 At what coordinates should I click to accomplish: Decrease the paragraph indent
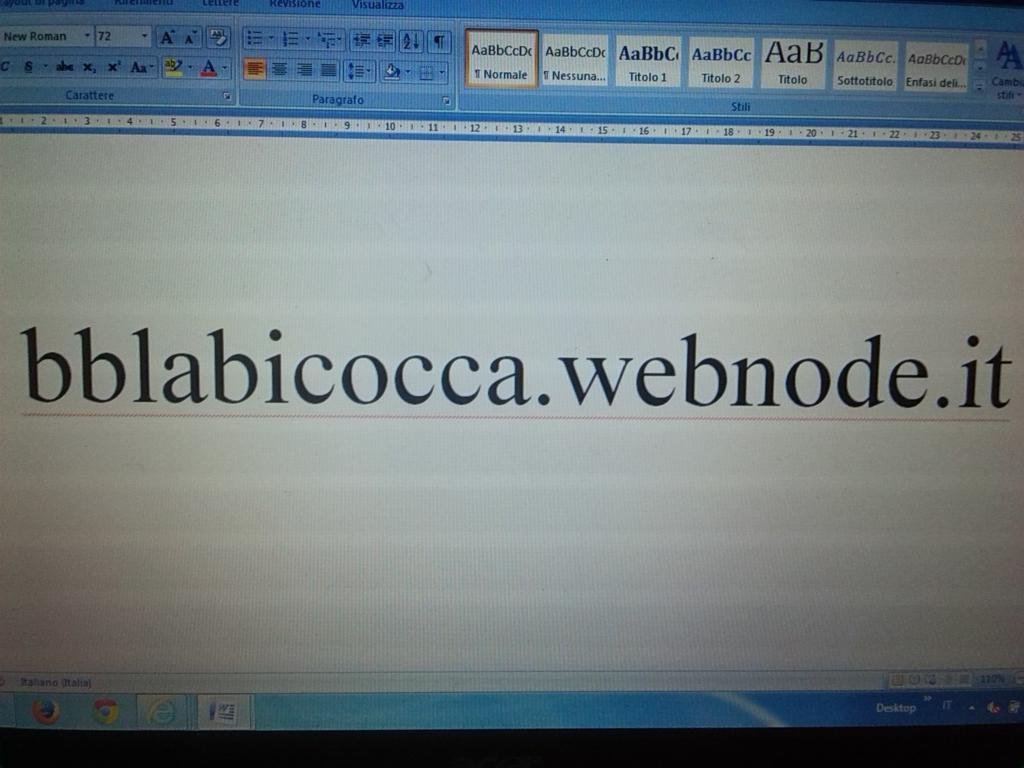tap(361, 41)
